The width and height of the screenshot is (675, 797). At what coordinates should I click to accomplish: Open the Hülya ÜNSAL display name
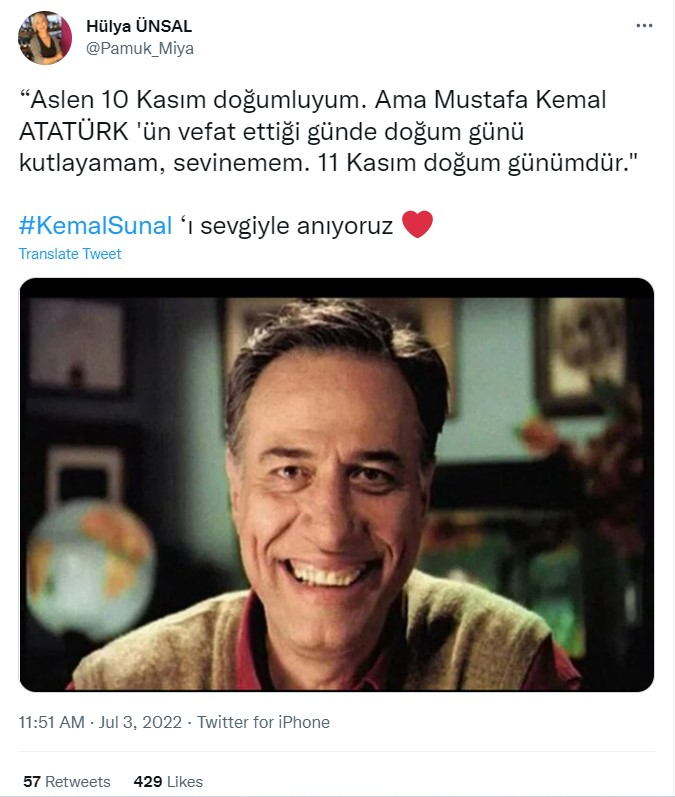tap(139, 26)
